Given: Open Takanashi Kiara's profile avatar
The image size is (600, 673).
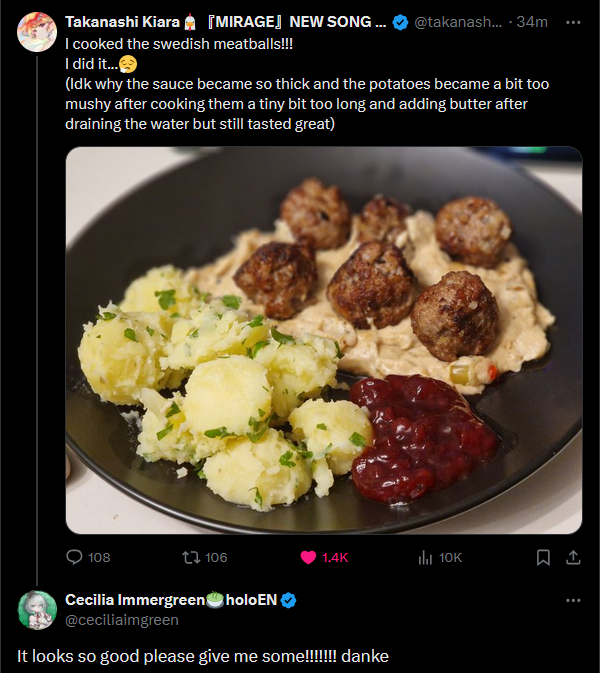Looking at the screenshot, I should 37,33.
